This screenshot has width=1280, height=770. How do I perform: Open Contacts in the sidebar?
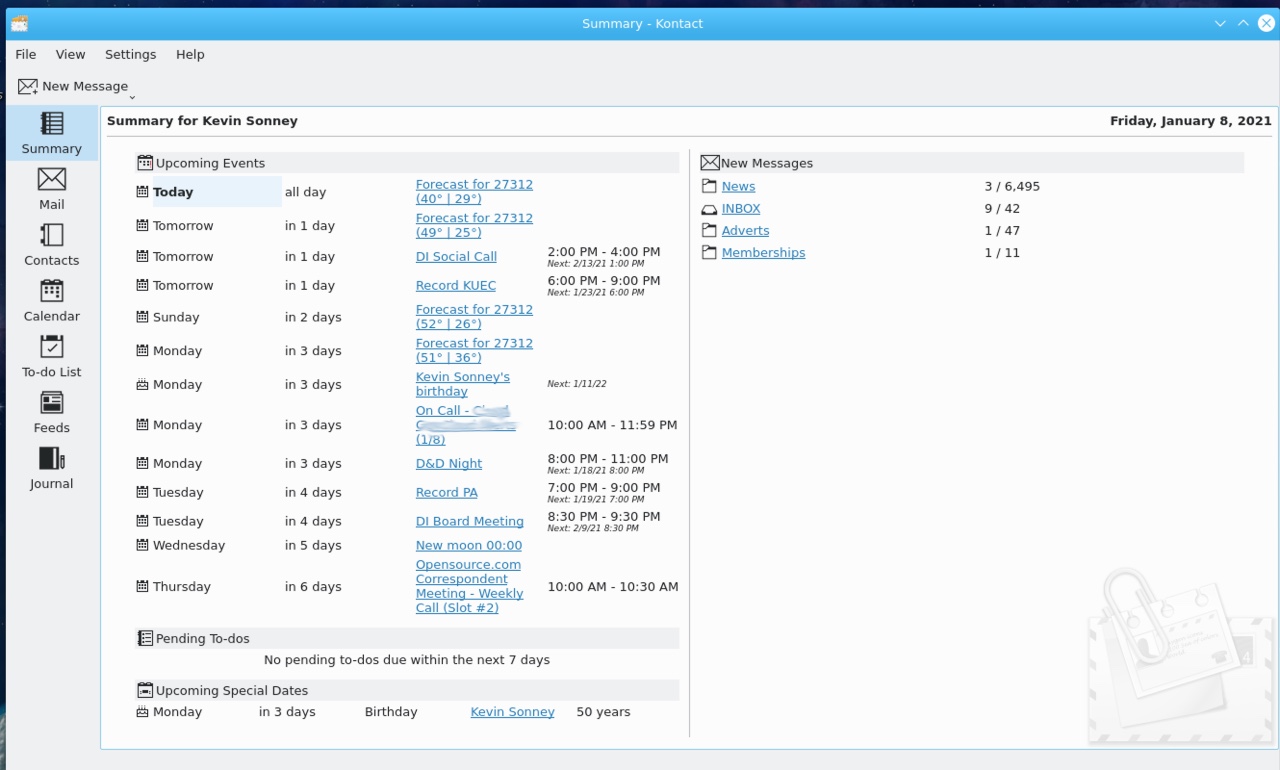point(51,246)
